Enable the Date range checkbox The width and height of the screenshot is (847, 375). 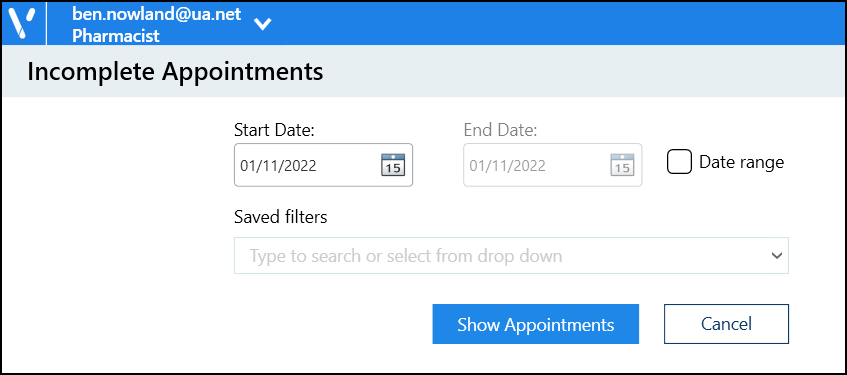coord(679,162)
